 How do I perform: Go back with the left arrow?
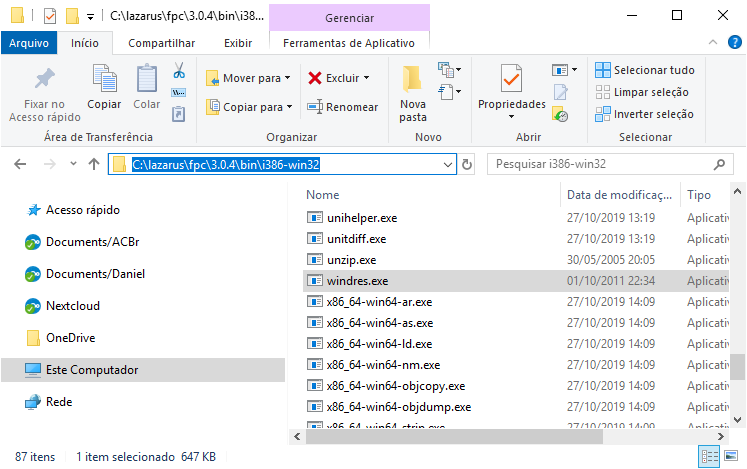tap(20, 164)
